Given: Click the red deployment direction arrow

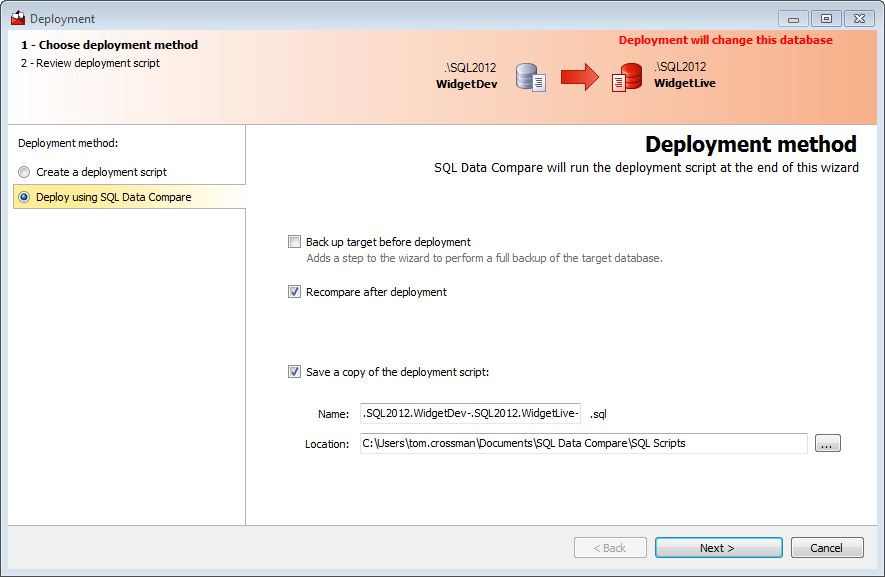Looking at the screenshot, I should coord(578,77).
